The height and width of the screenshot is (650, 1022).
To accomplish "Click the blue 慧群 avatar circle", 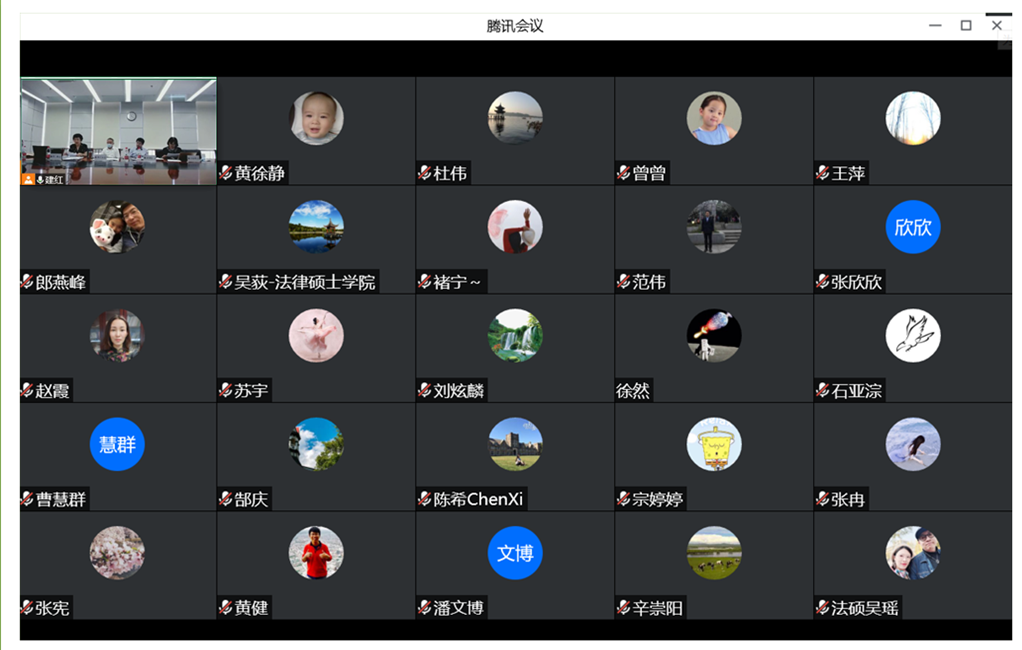I will coord(117,444).
